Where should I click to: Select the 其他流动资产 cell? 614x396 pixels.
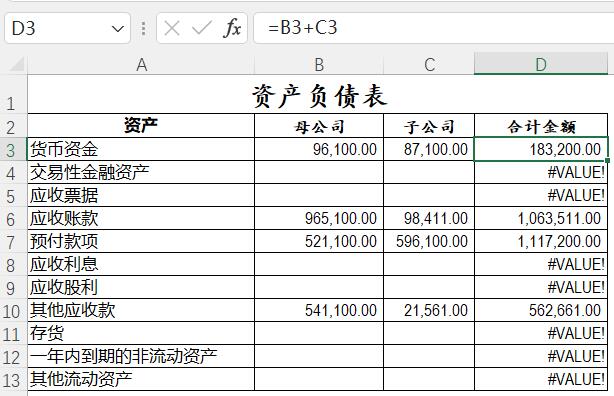click(x=141, y=379)
